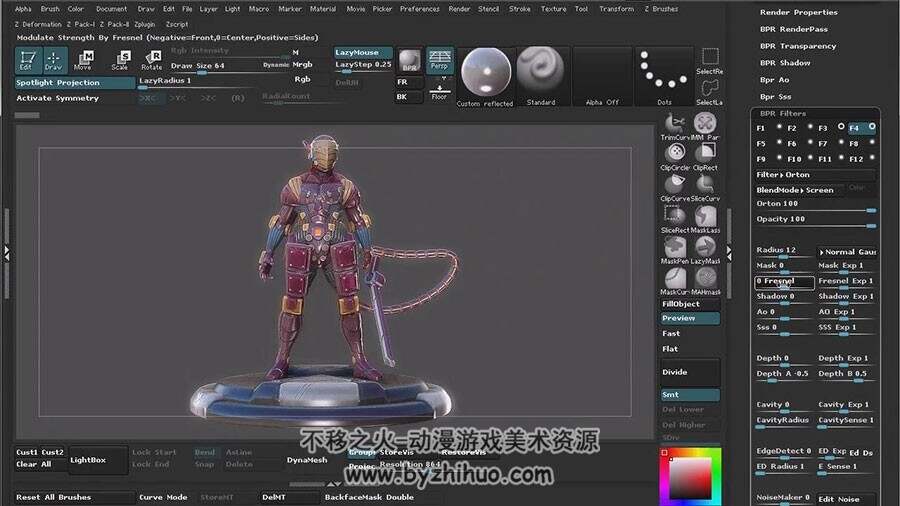Select BPR filter slot F3
900x506 pixels.
[831, 128]
